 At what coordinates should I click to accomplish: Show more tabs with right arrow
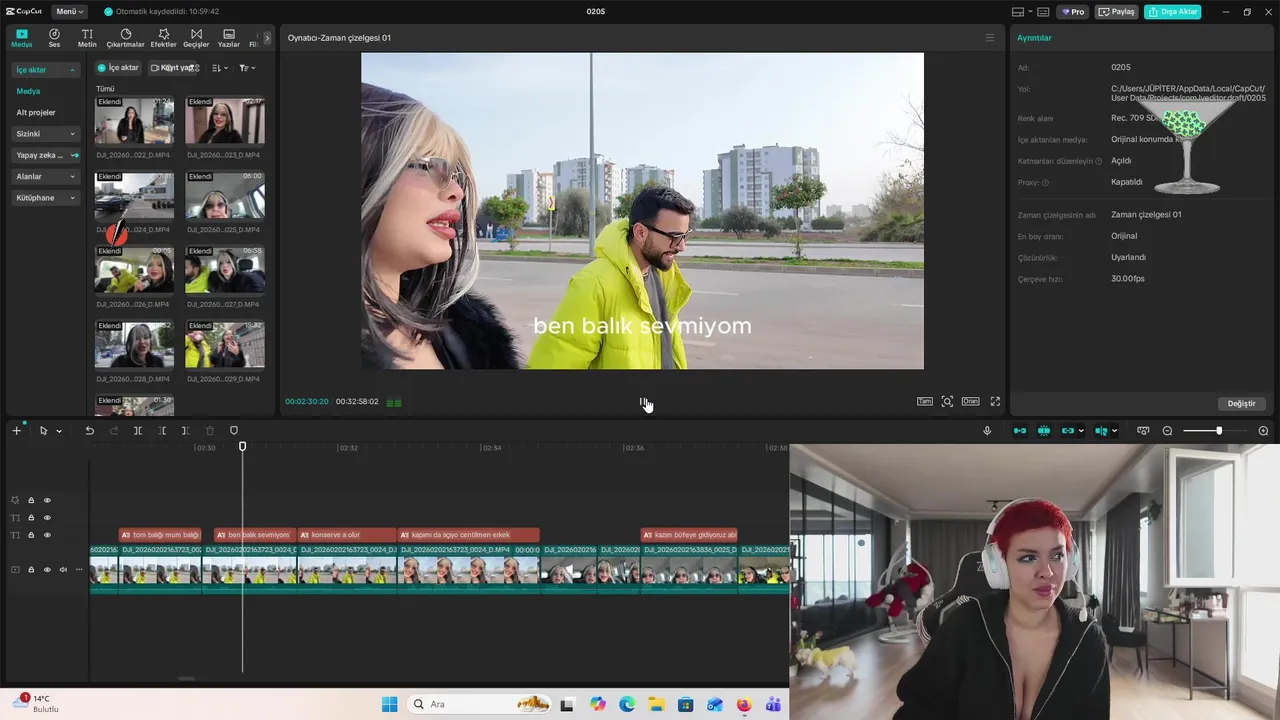267,38
